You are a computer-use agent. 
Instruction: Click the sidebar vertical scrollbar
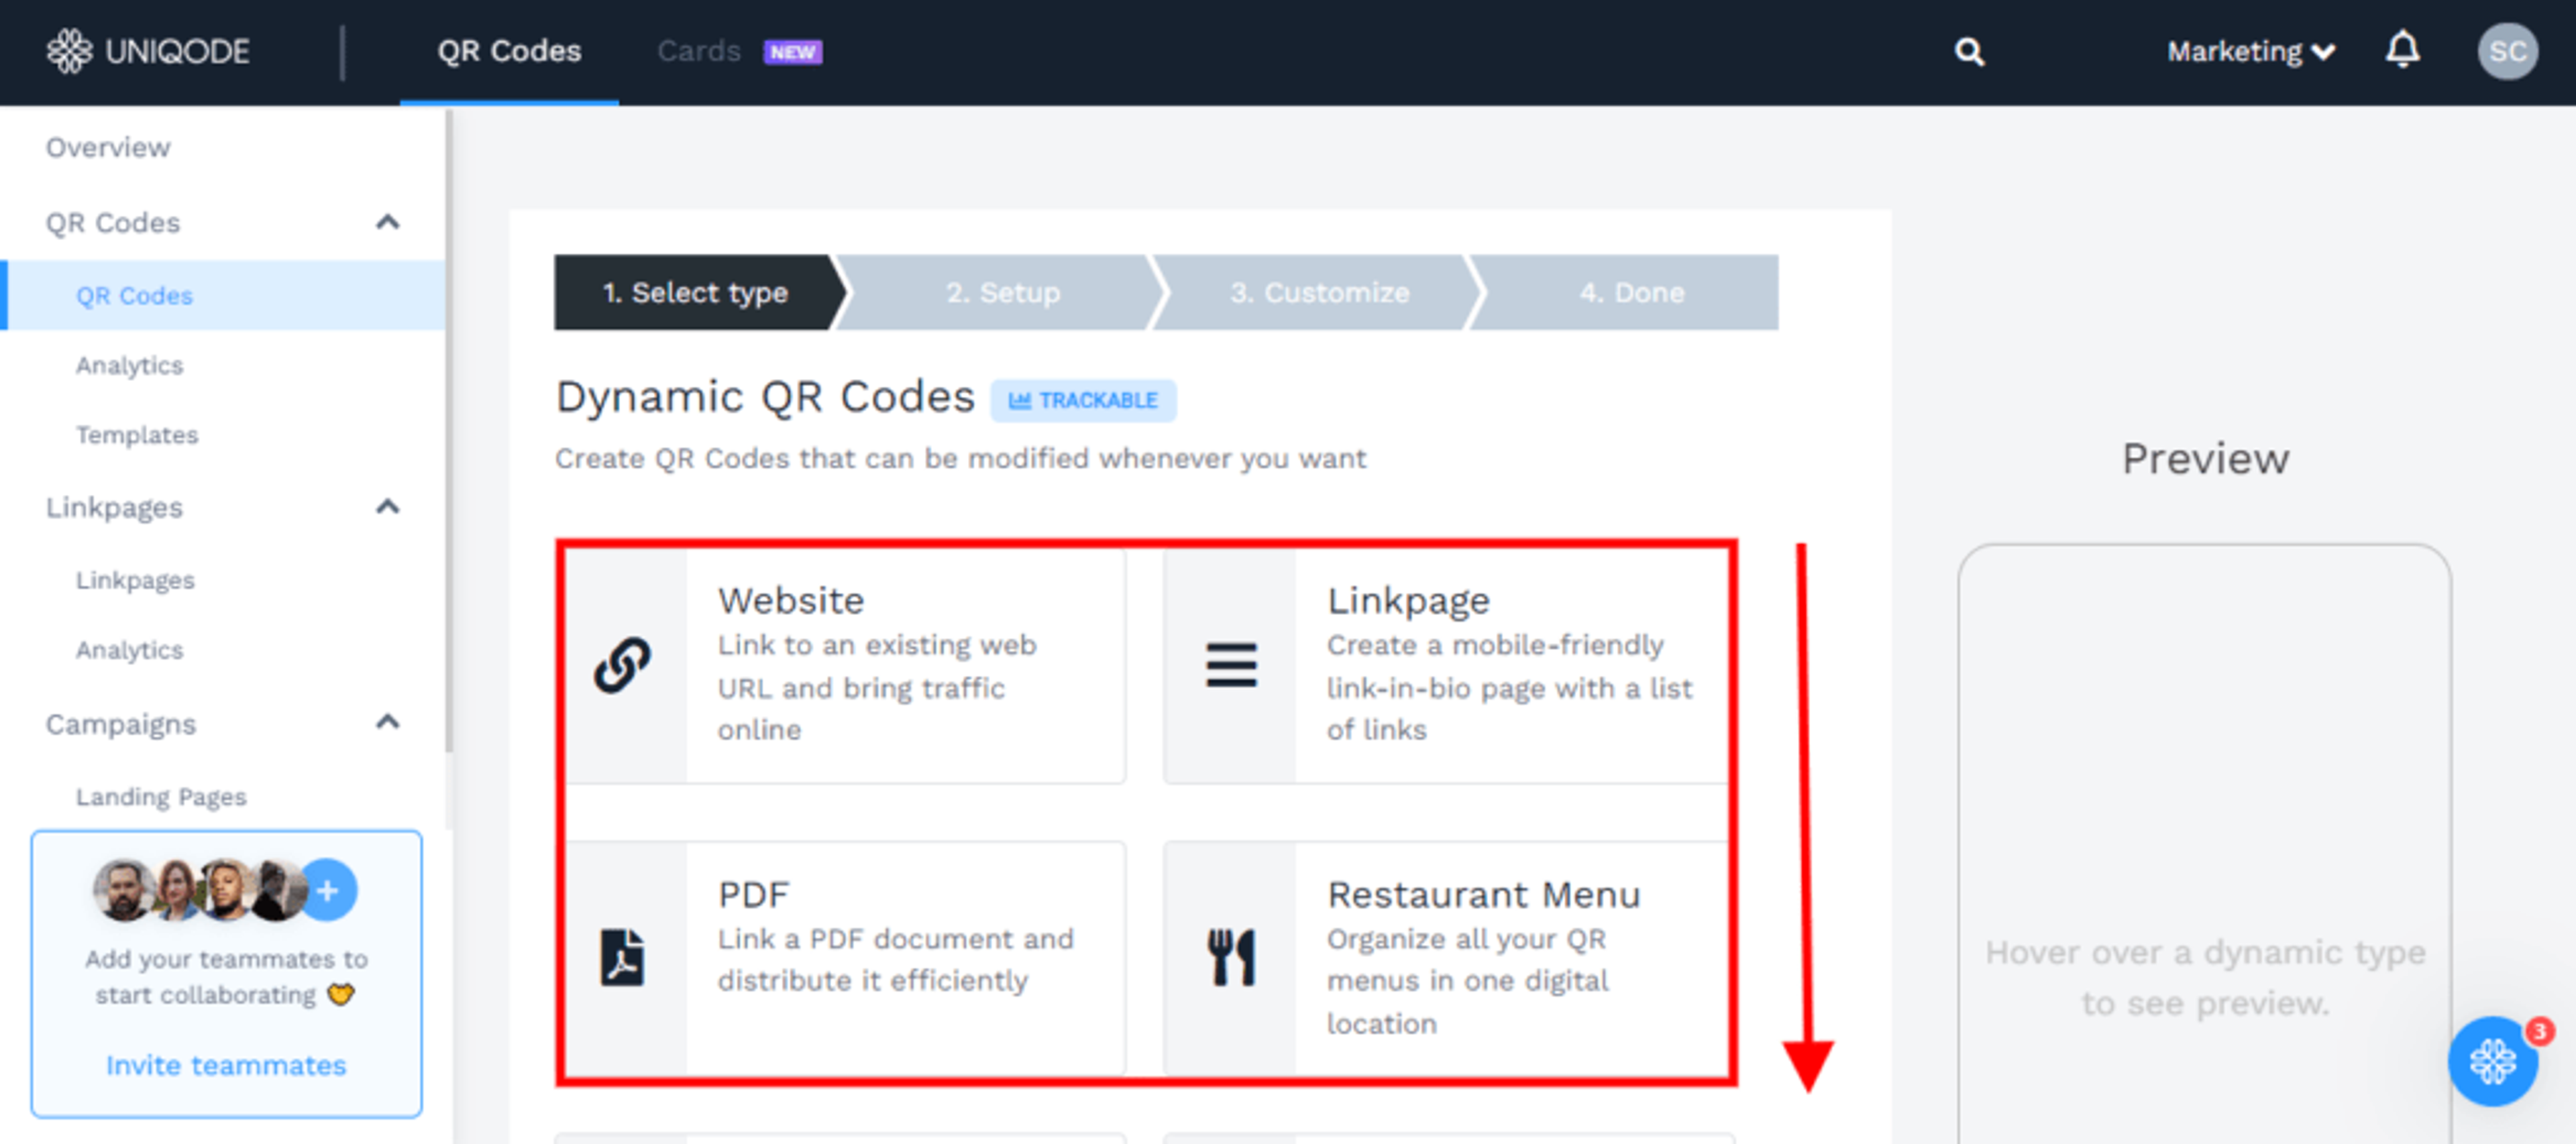pos(449,430)
